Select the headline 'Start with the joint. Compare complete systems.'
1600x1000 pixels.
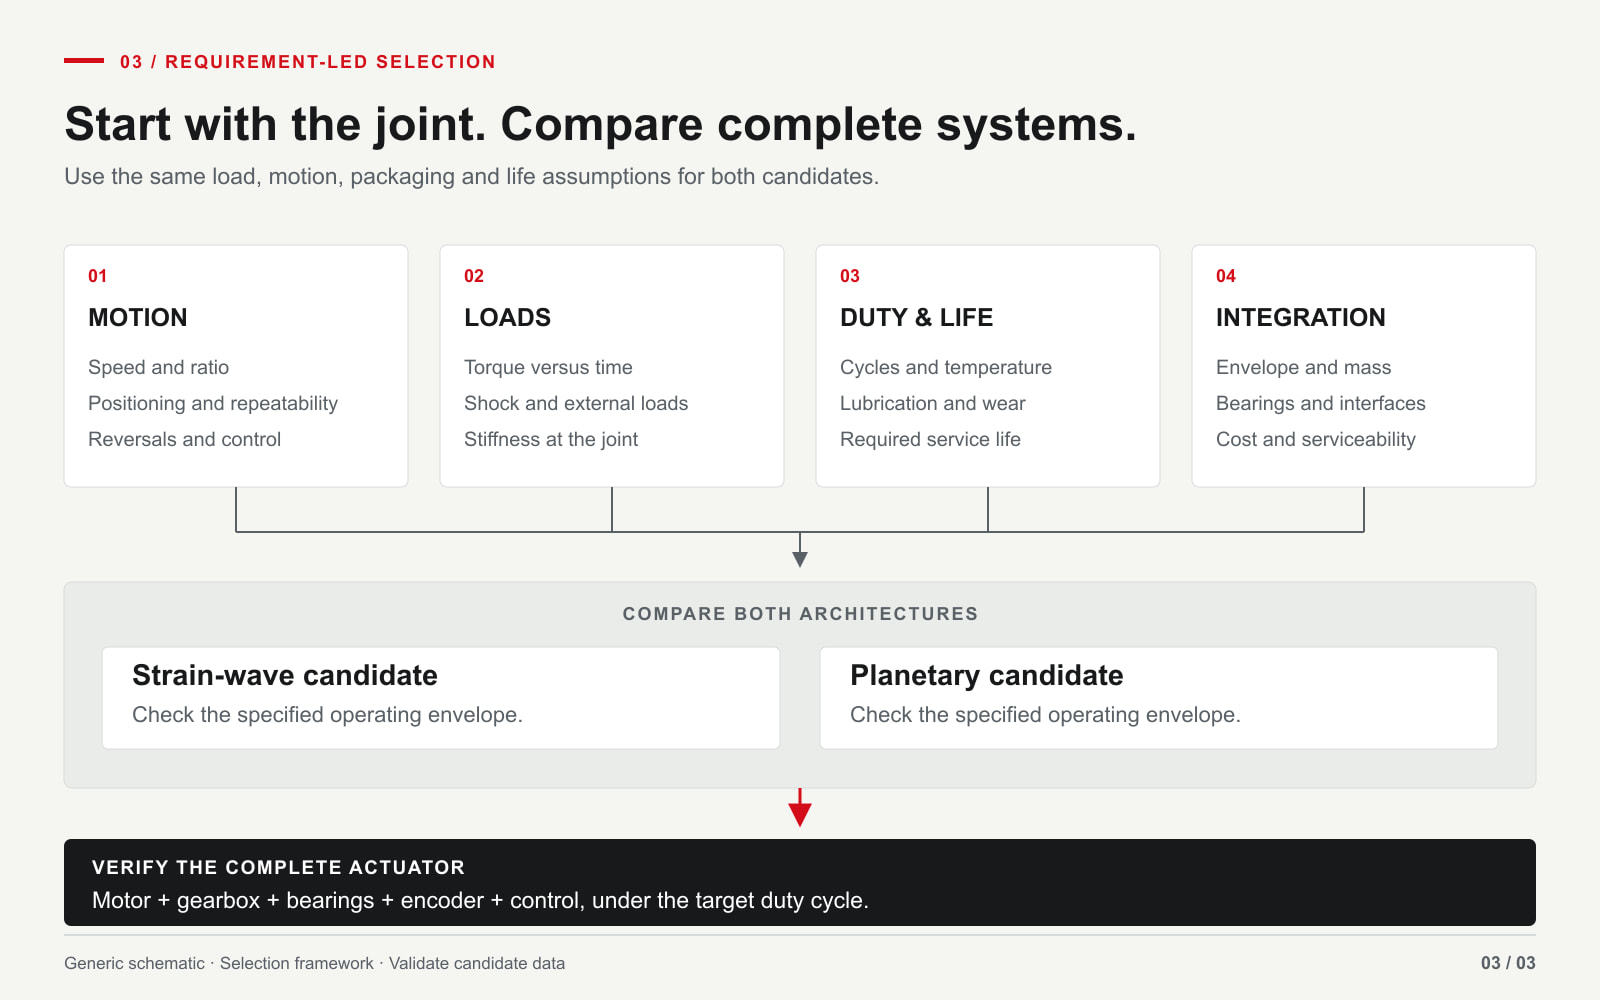[x=600, y=125]
